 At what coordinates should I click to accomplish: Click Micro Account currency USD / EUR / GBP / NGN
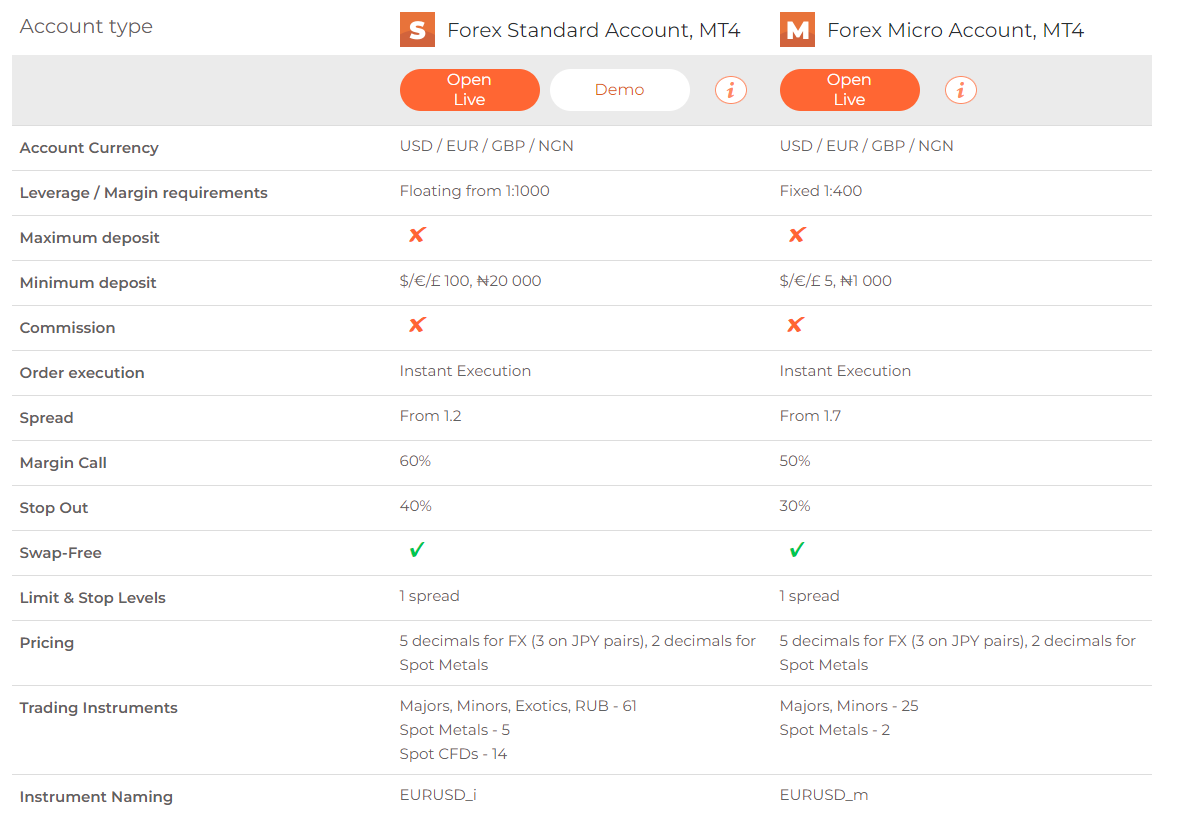point(867,145)
